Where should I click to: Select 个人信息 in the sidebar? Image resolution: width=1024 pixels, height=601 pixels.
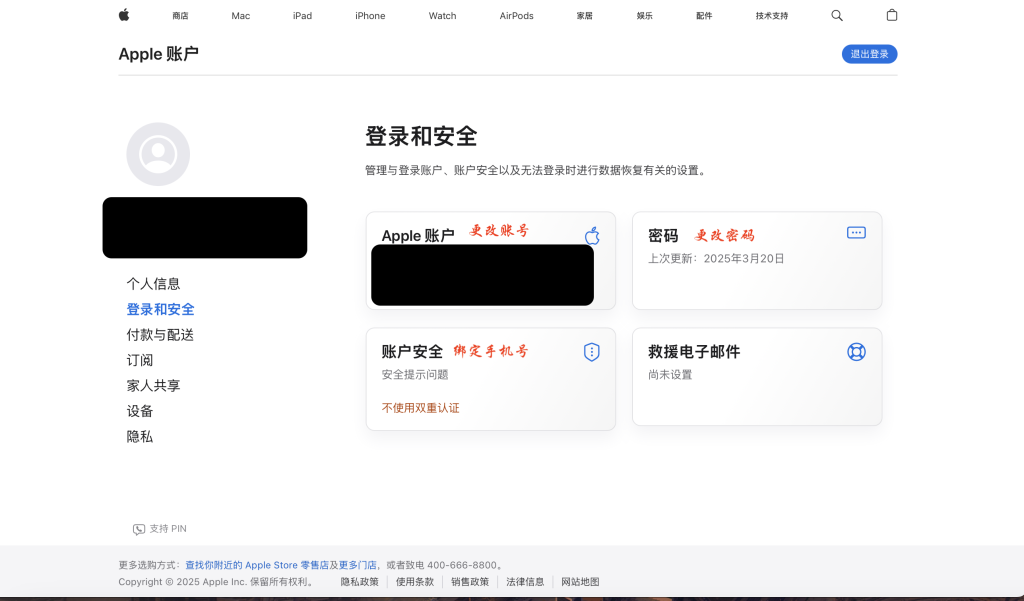153,284
